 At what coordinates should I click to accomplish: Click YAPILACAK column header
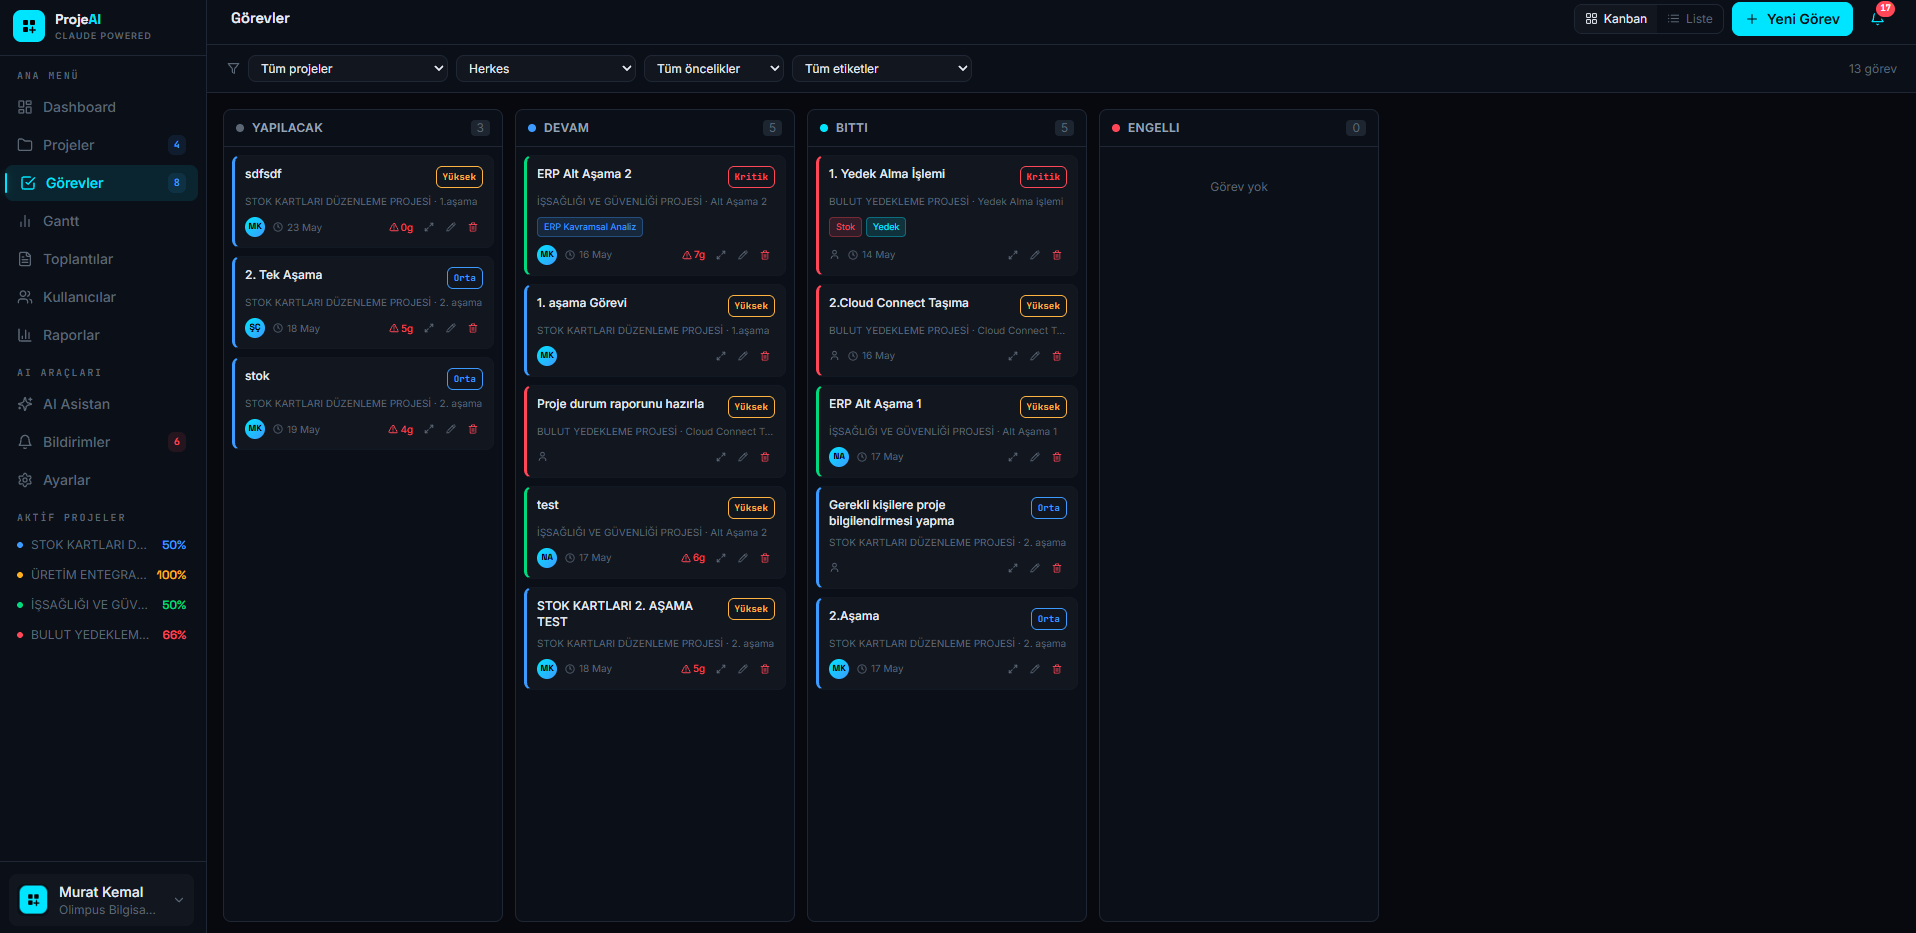point(363,128)
